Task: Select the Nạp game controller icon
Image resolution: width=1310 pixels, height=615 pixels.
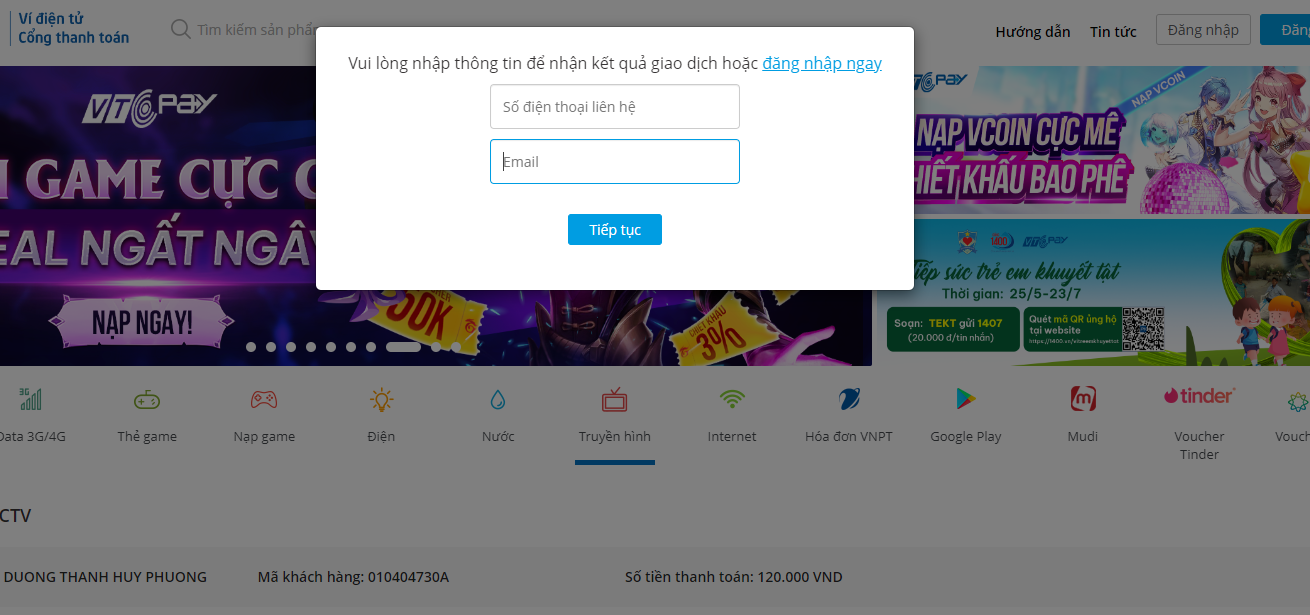Action: click(264, 400)
